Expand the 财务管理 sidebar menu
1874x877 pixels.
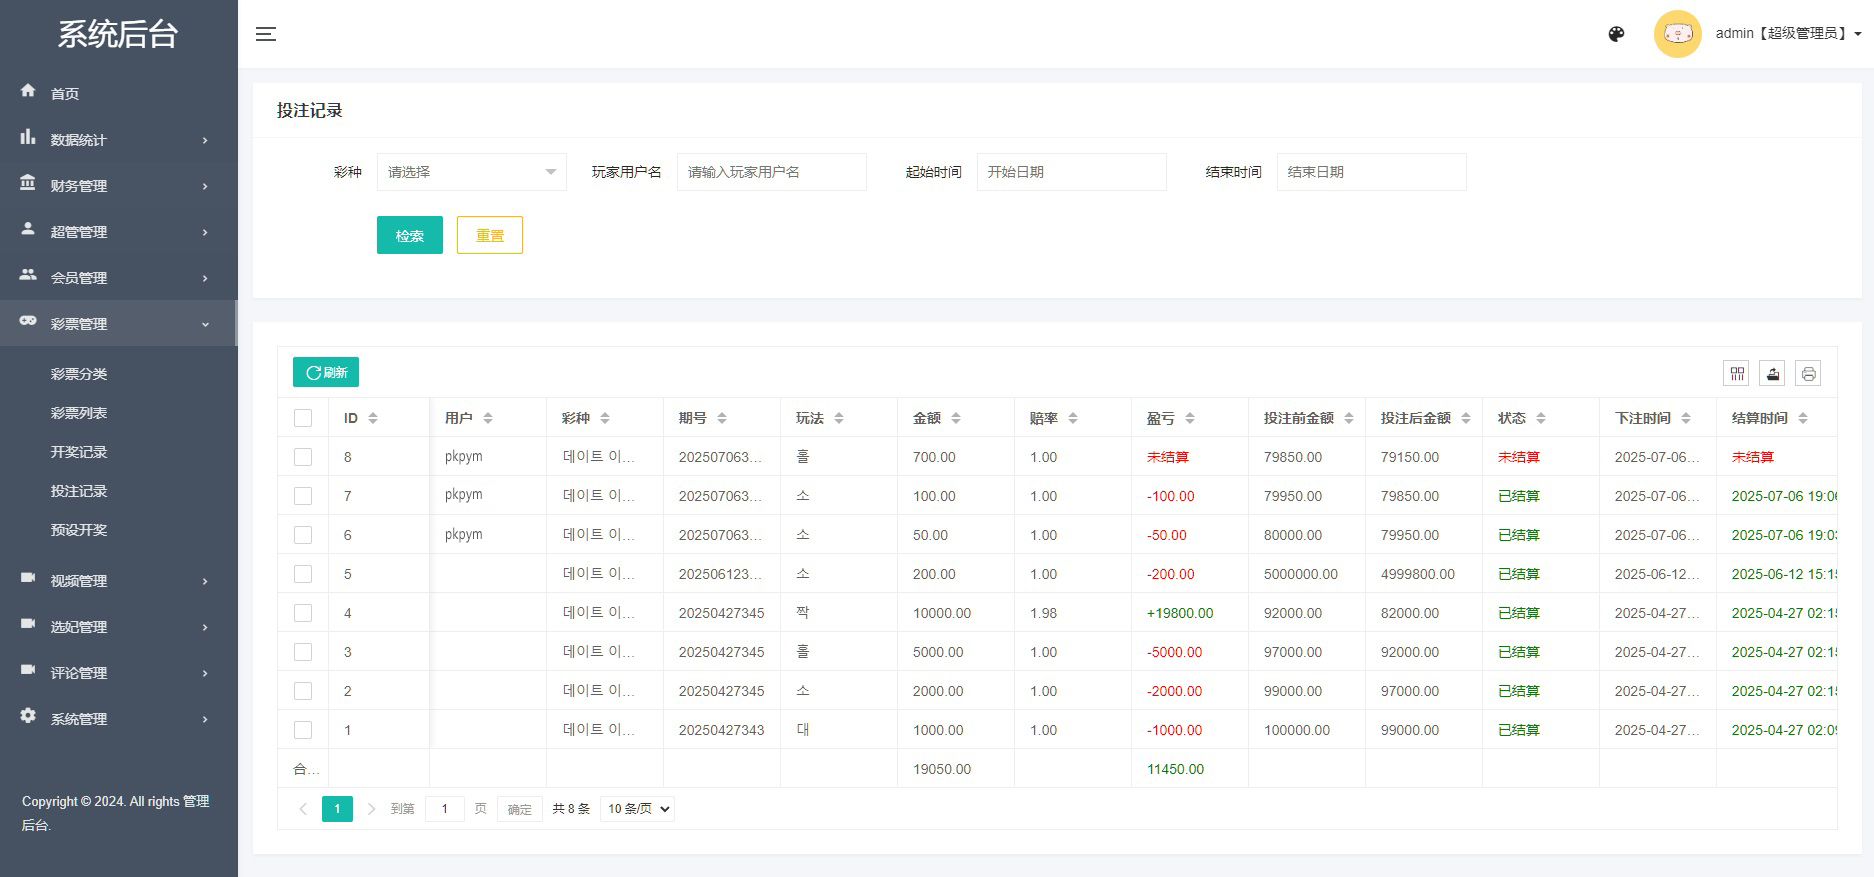(118, 185)
